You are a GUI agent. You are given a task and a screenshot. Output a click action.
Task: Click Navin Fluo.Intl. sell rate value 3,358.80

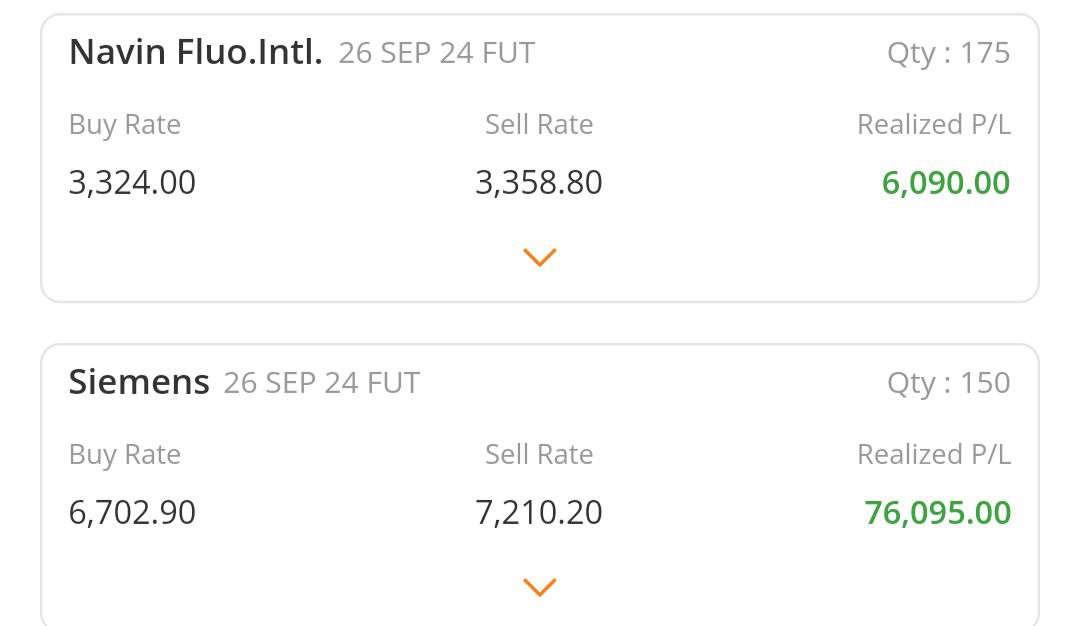pos(539,183)
